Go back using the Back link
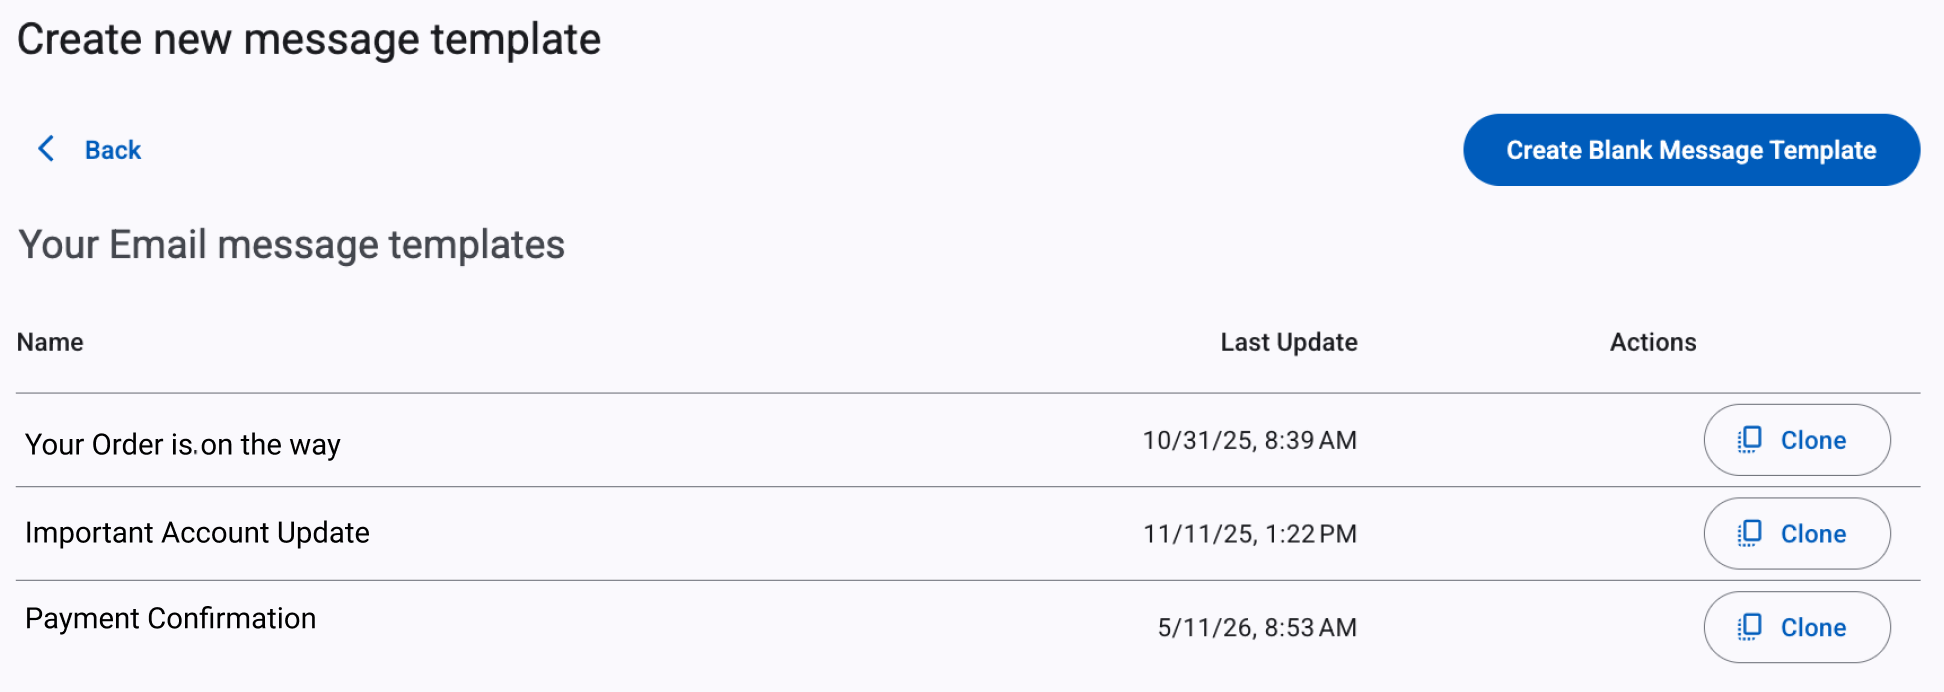The width and height of the screenshot is (1944, 692). click(113, 150)
